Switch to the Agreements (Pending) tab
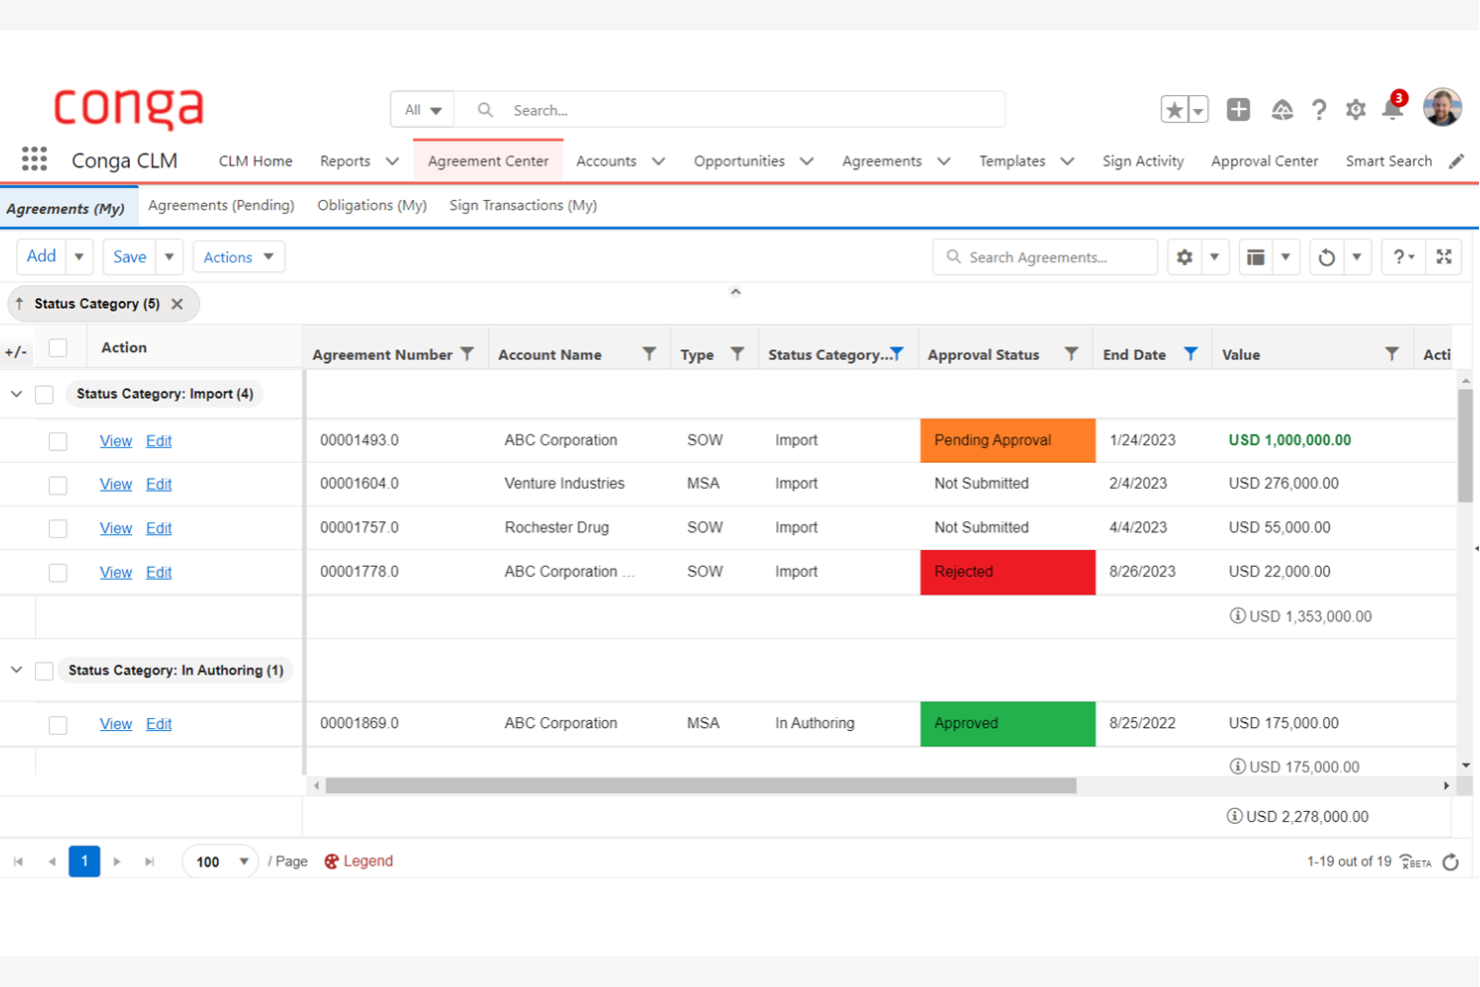 221,205
